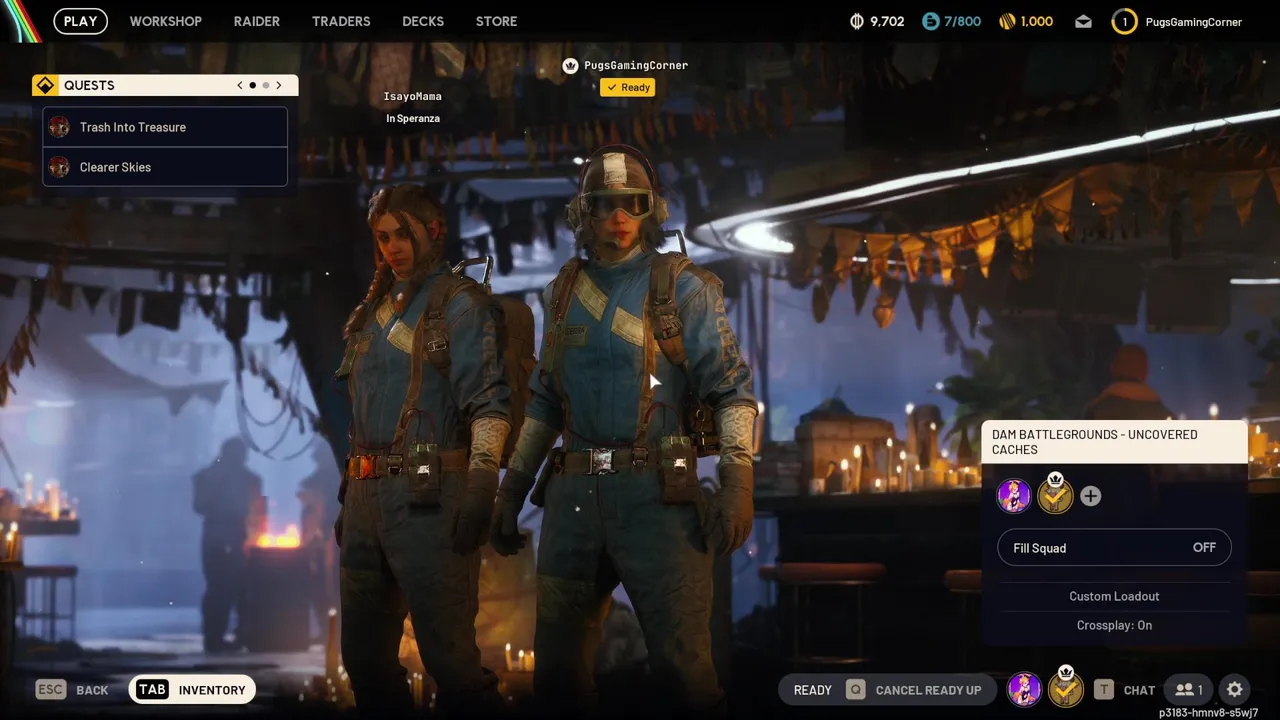This screenshot has width=1280, height=720.
Task: Click the gold stack icon beside 1.000
Action: 1008,21
